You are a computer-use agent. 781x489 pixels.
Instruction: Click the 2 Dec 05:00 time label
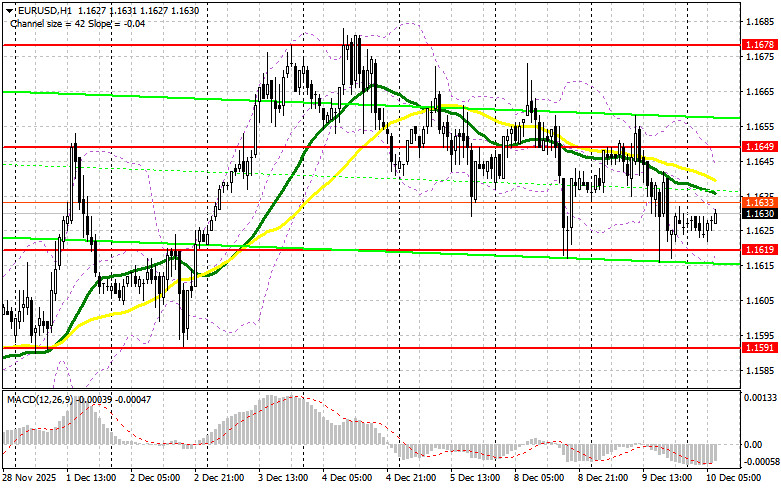tap(155, 478)
